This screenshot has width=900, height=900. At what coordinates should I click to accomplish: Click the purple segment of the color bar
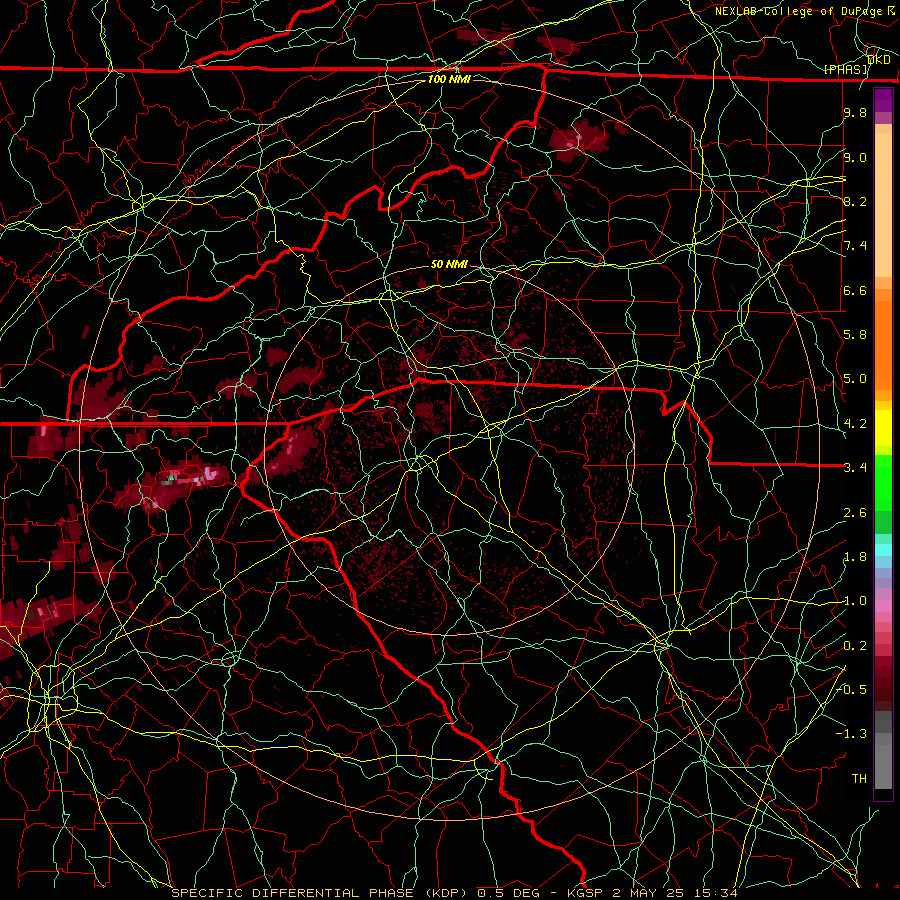point(883,100)
